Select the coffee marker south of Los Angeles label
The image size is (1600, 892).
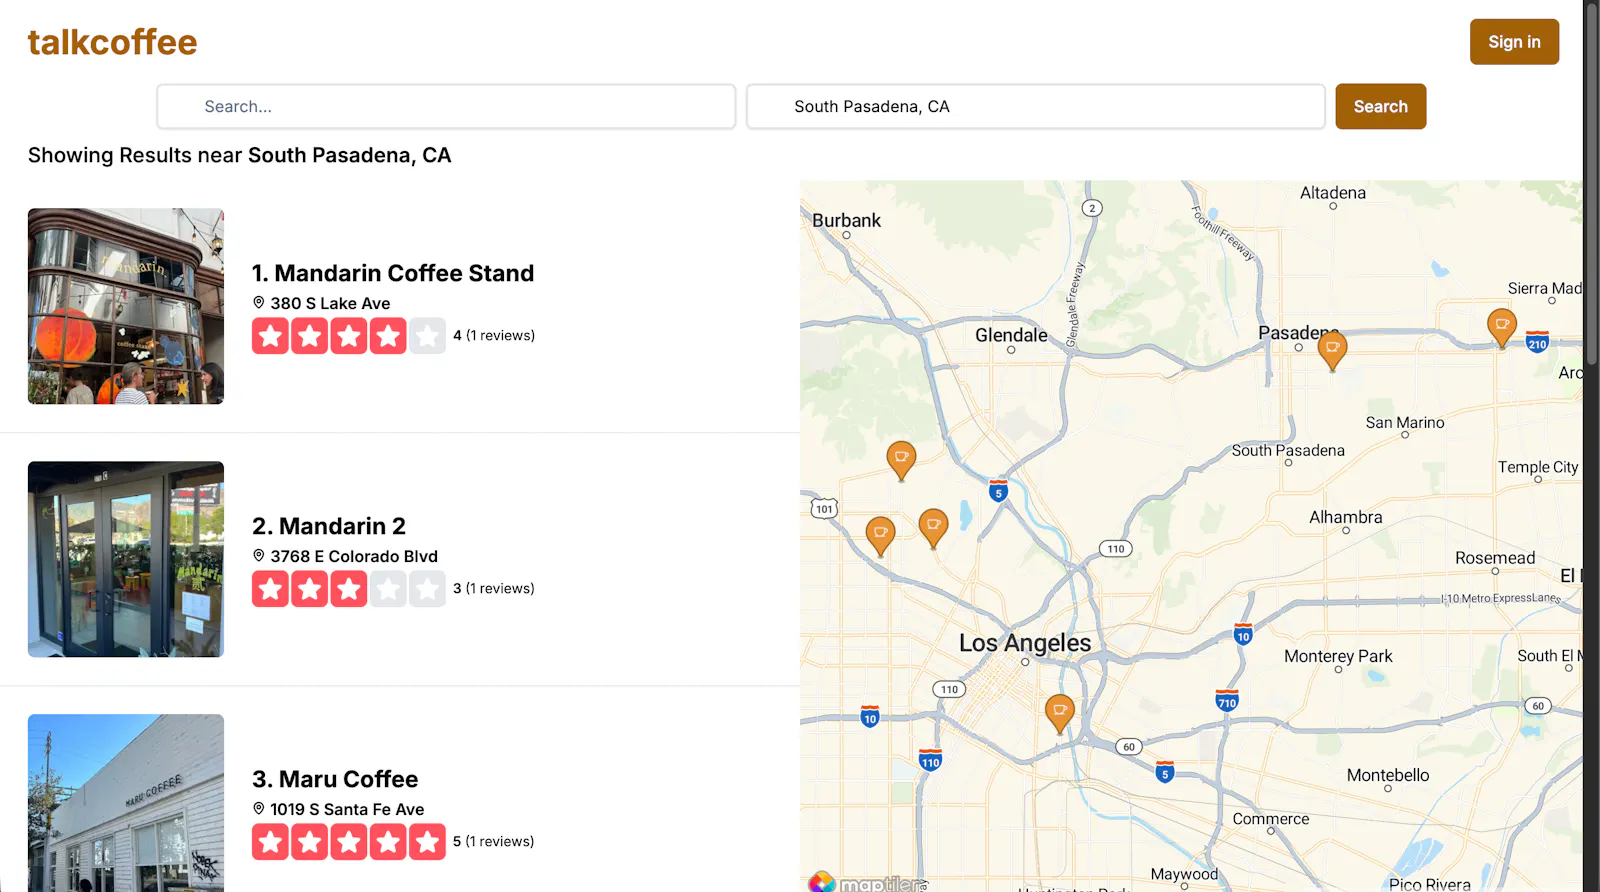pos(1059,713)
